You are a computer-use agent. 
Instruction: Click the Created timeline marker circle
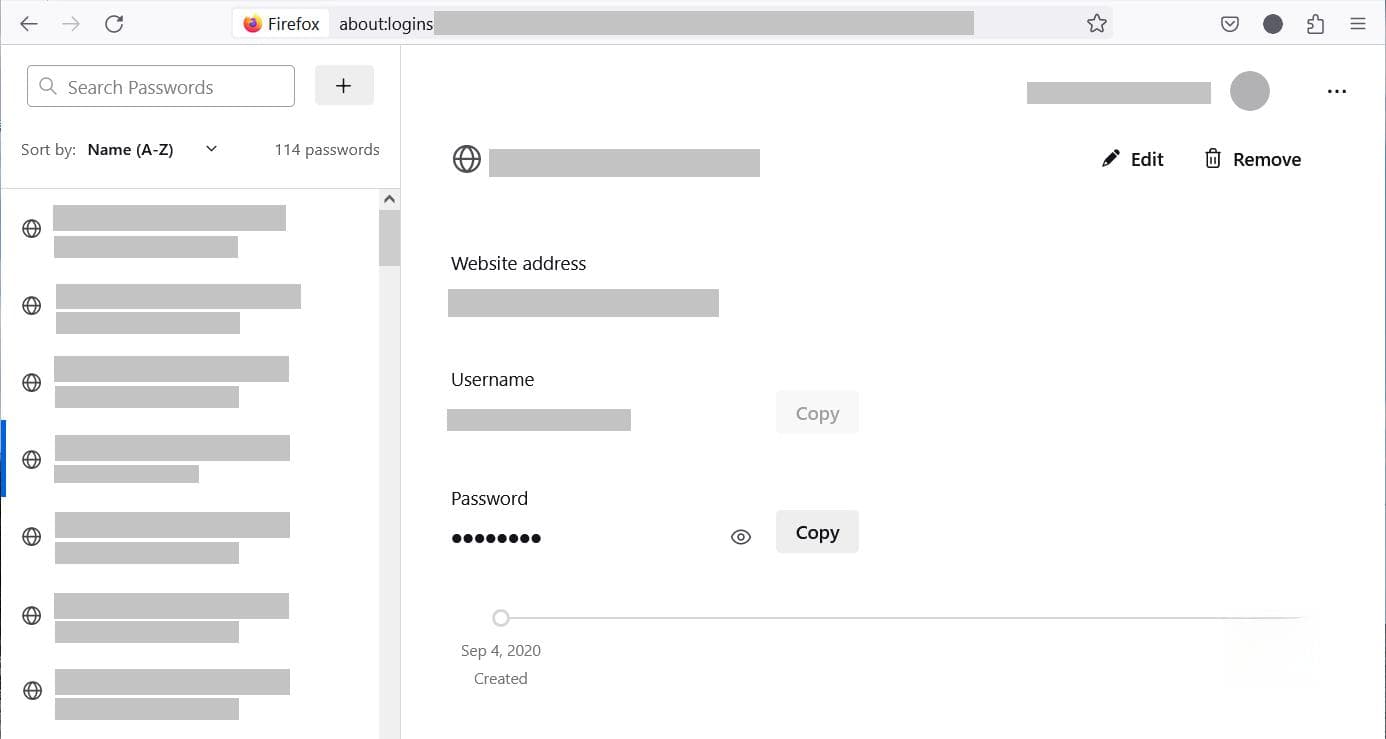501,618
